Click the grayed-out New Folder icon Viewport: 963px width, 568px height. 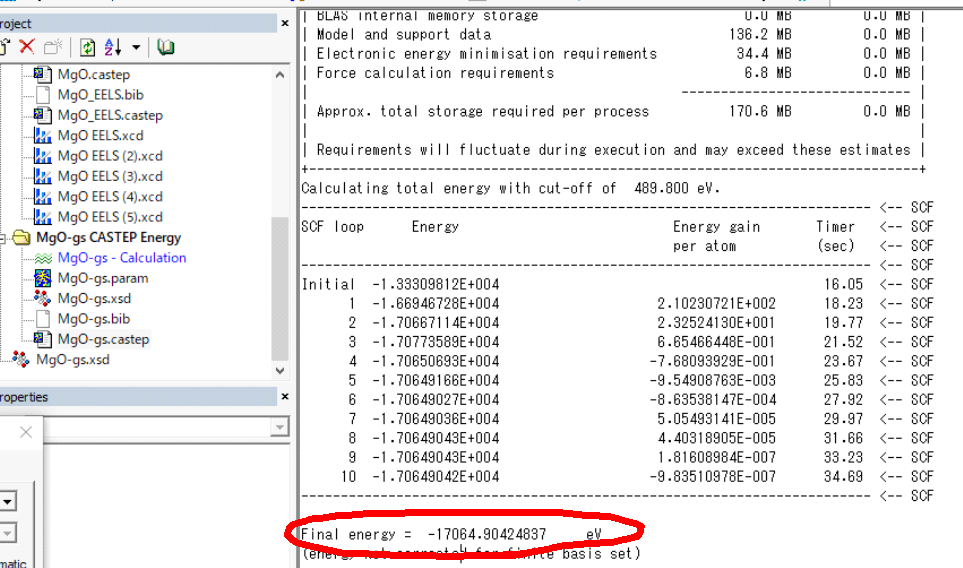pos(53,47)
